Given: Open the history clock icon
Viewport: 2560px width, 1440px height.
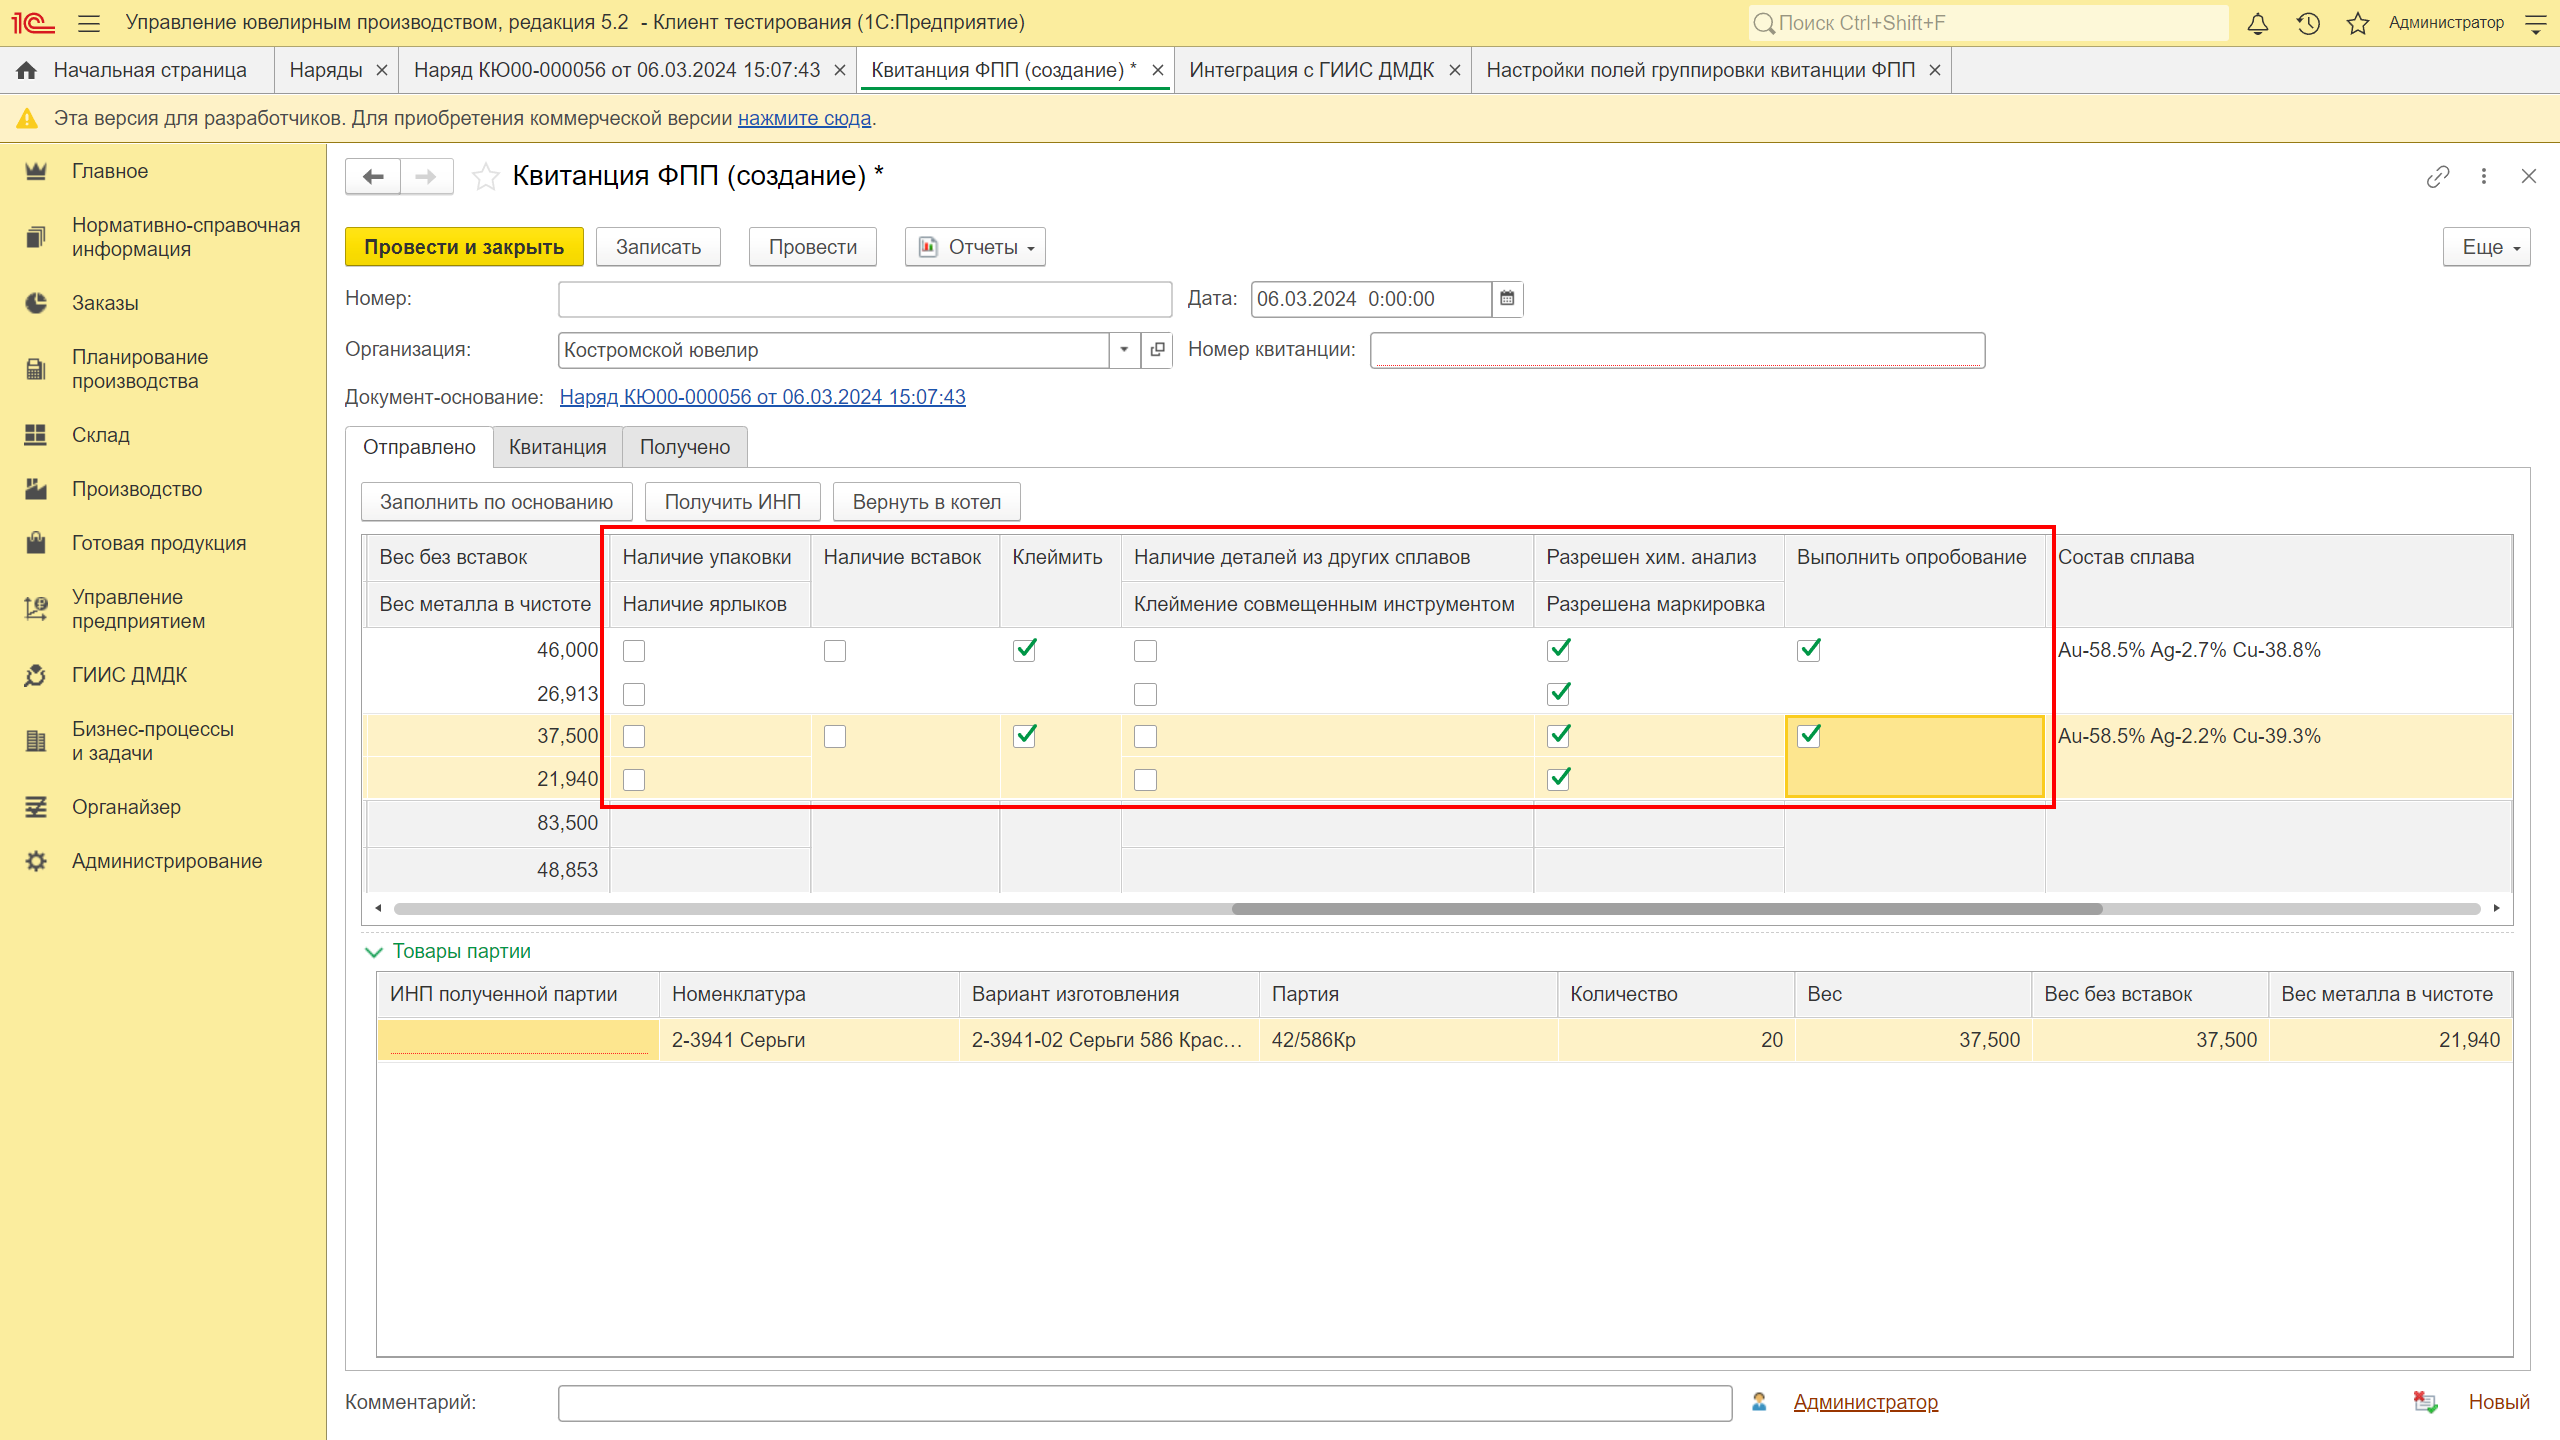Looking at the screenshot, I should [2308, 23].
